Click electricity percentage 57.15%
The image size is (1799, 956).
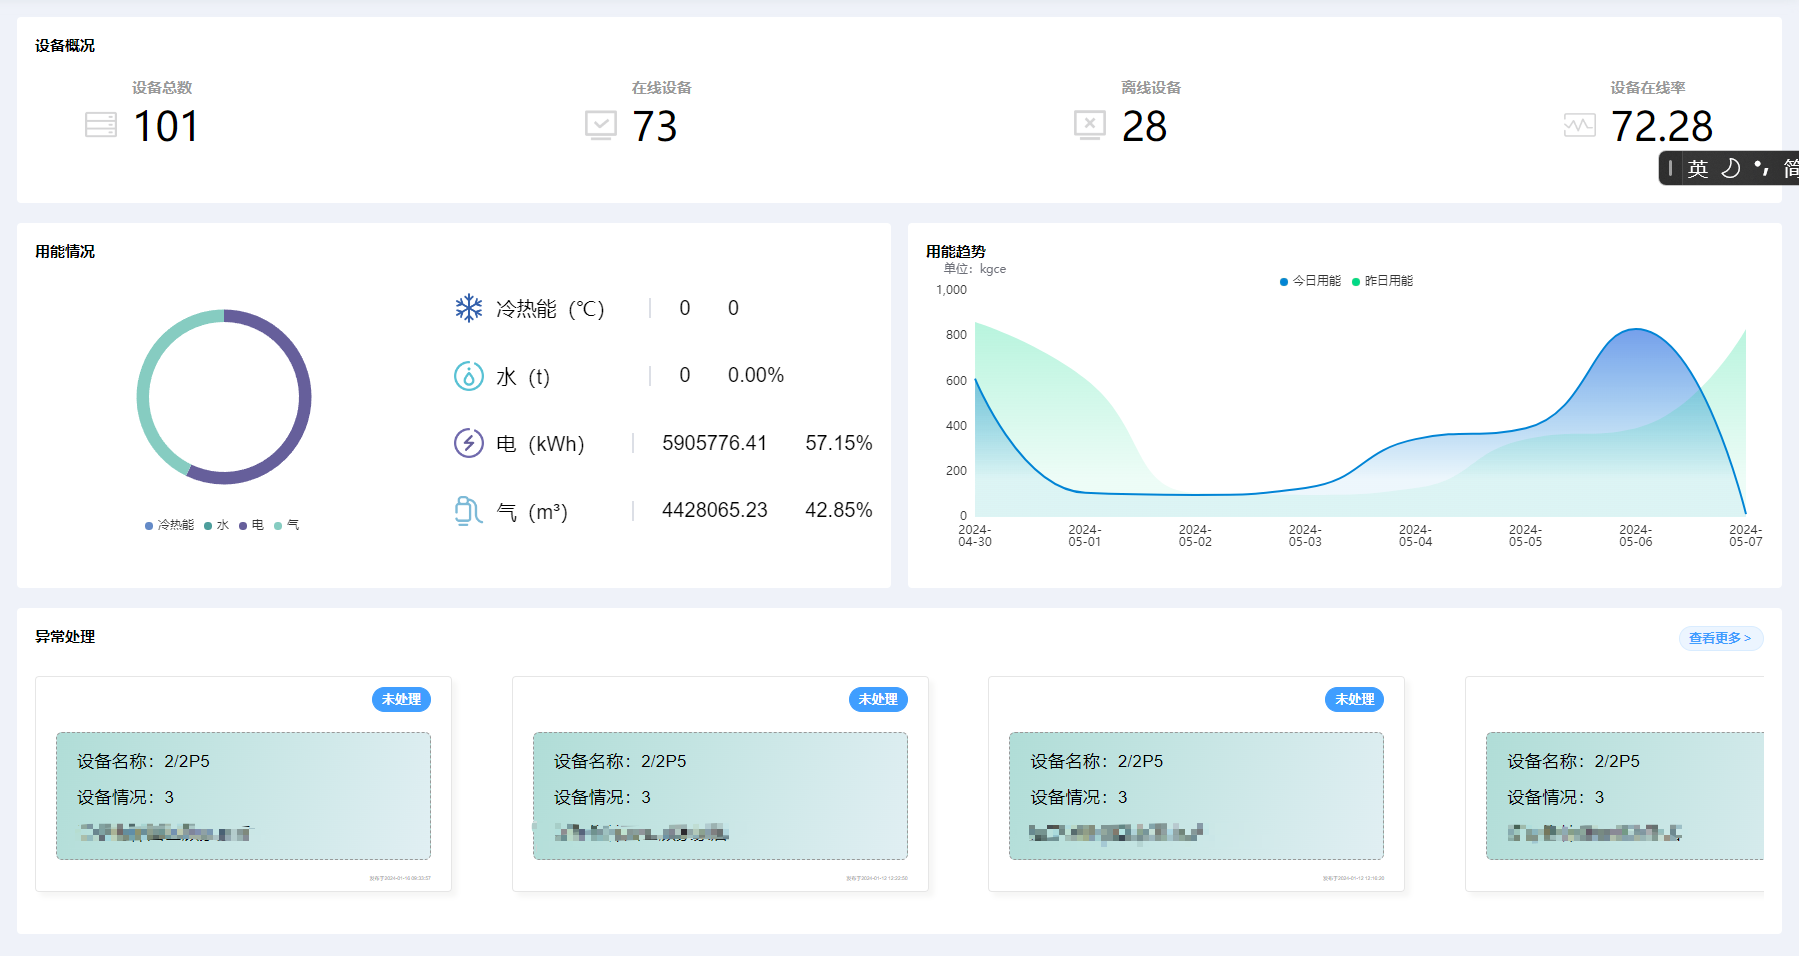[839, 443]
